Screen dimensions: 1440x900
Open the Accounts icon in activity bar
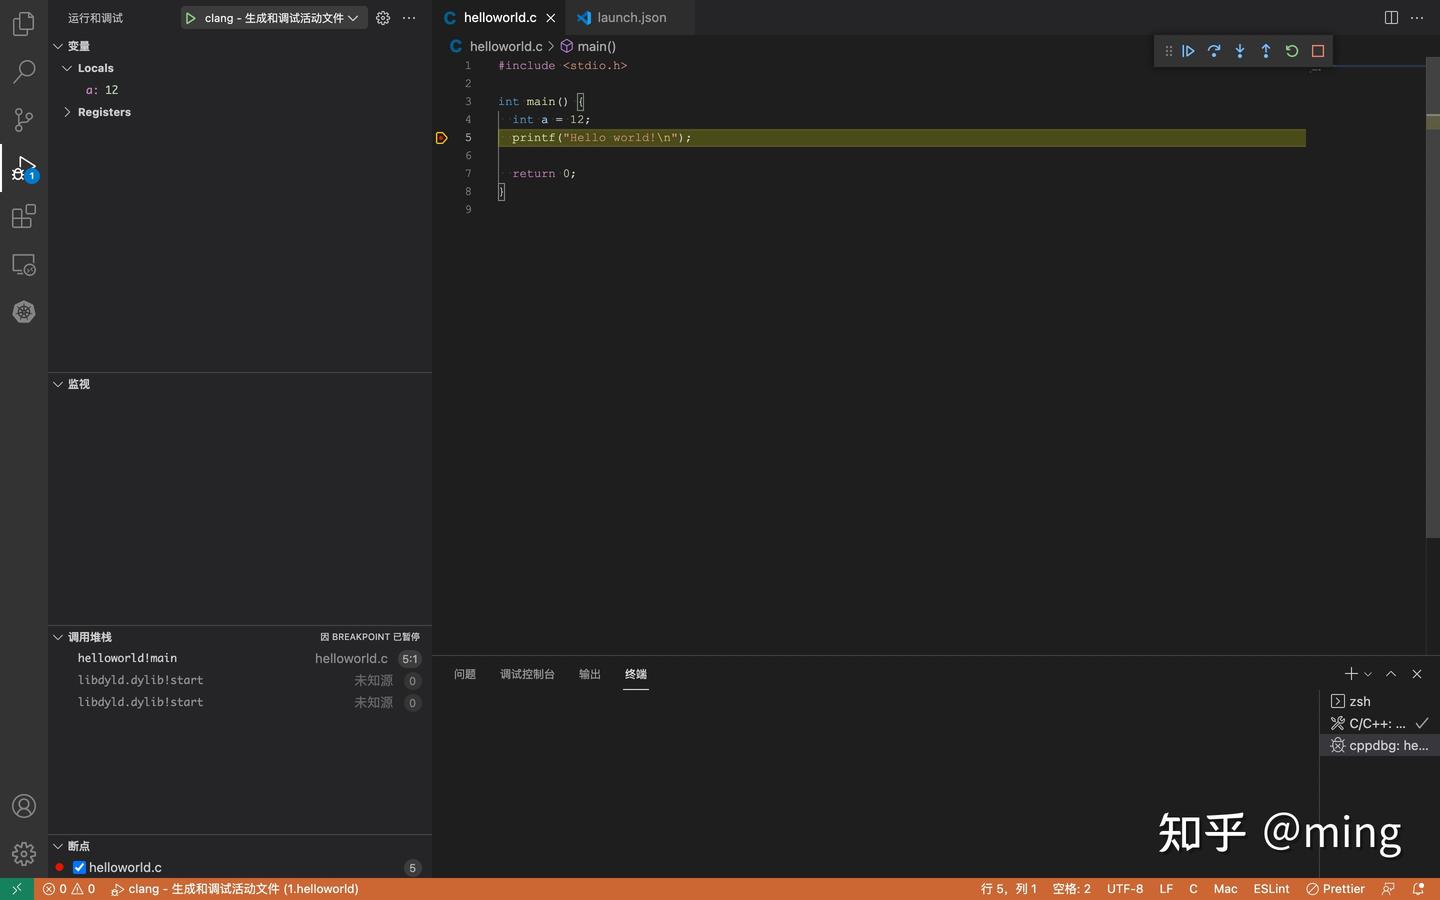24,806
